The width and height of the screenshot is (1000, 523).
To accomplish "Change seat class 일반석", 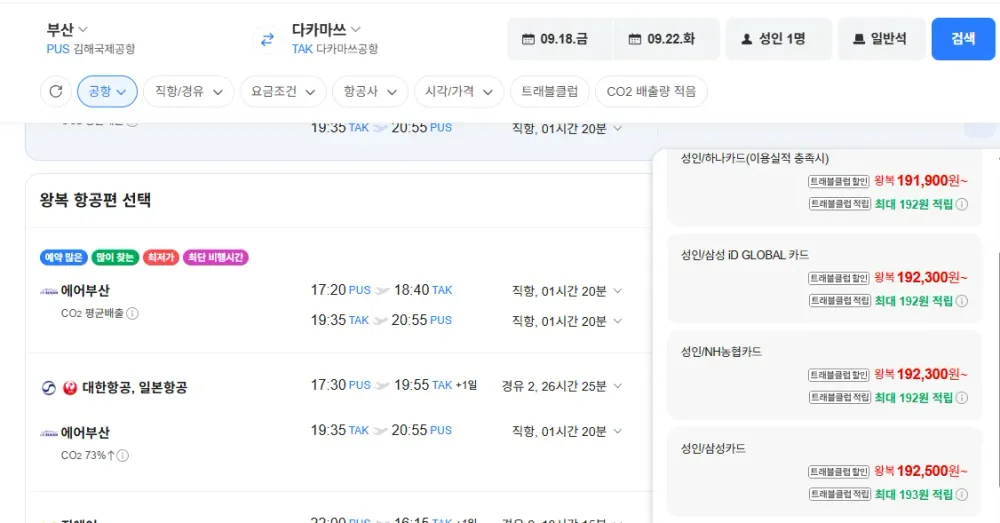I will tap(881, 39).
